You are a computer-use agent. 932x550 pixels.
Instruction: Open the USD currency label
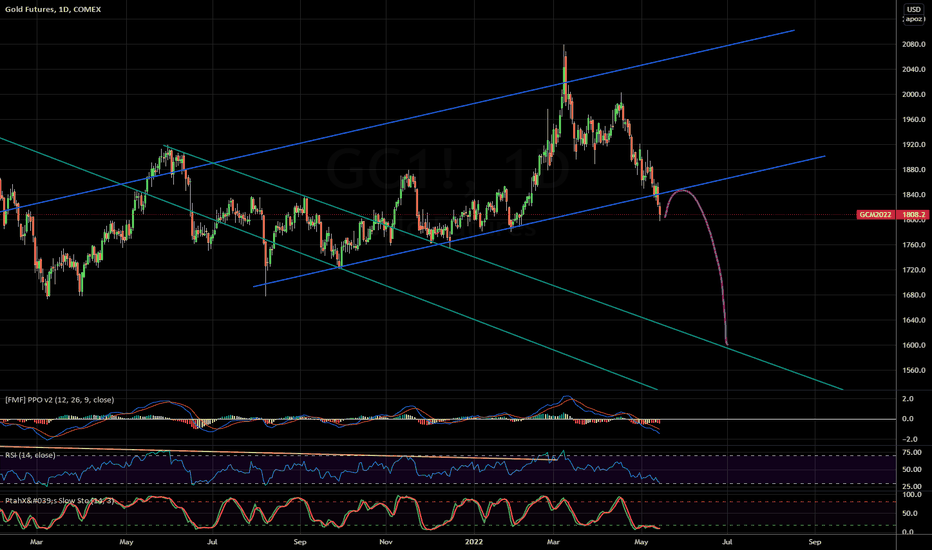pos(914,9)
